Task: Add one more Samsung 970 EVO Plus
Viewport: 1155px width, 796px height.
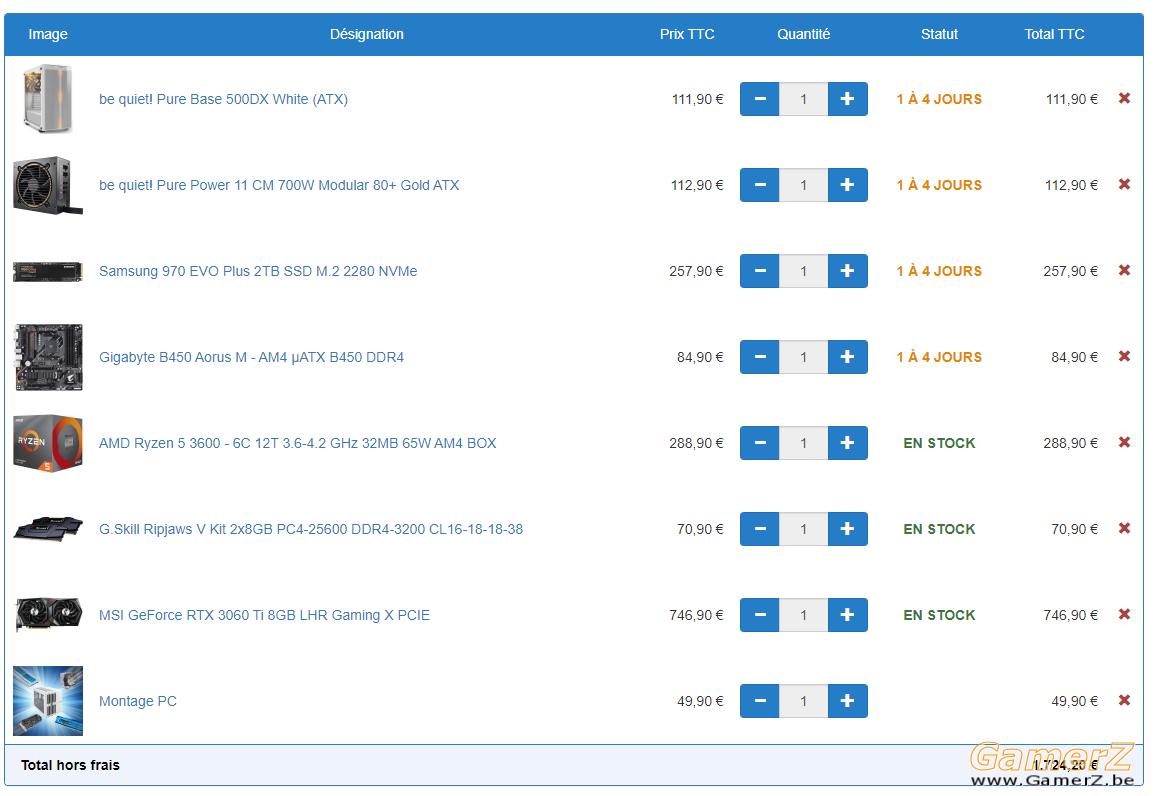Action: click(x=848, y=271)
